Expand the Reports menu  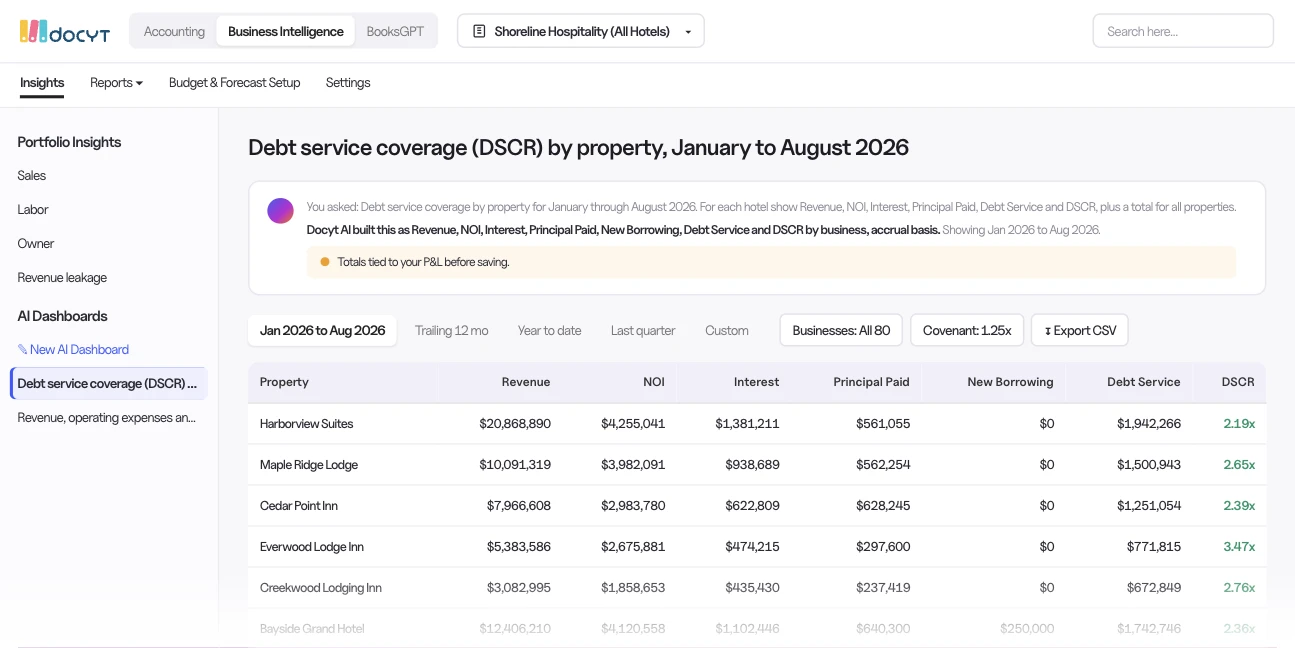coord(116,83)
